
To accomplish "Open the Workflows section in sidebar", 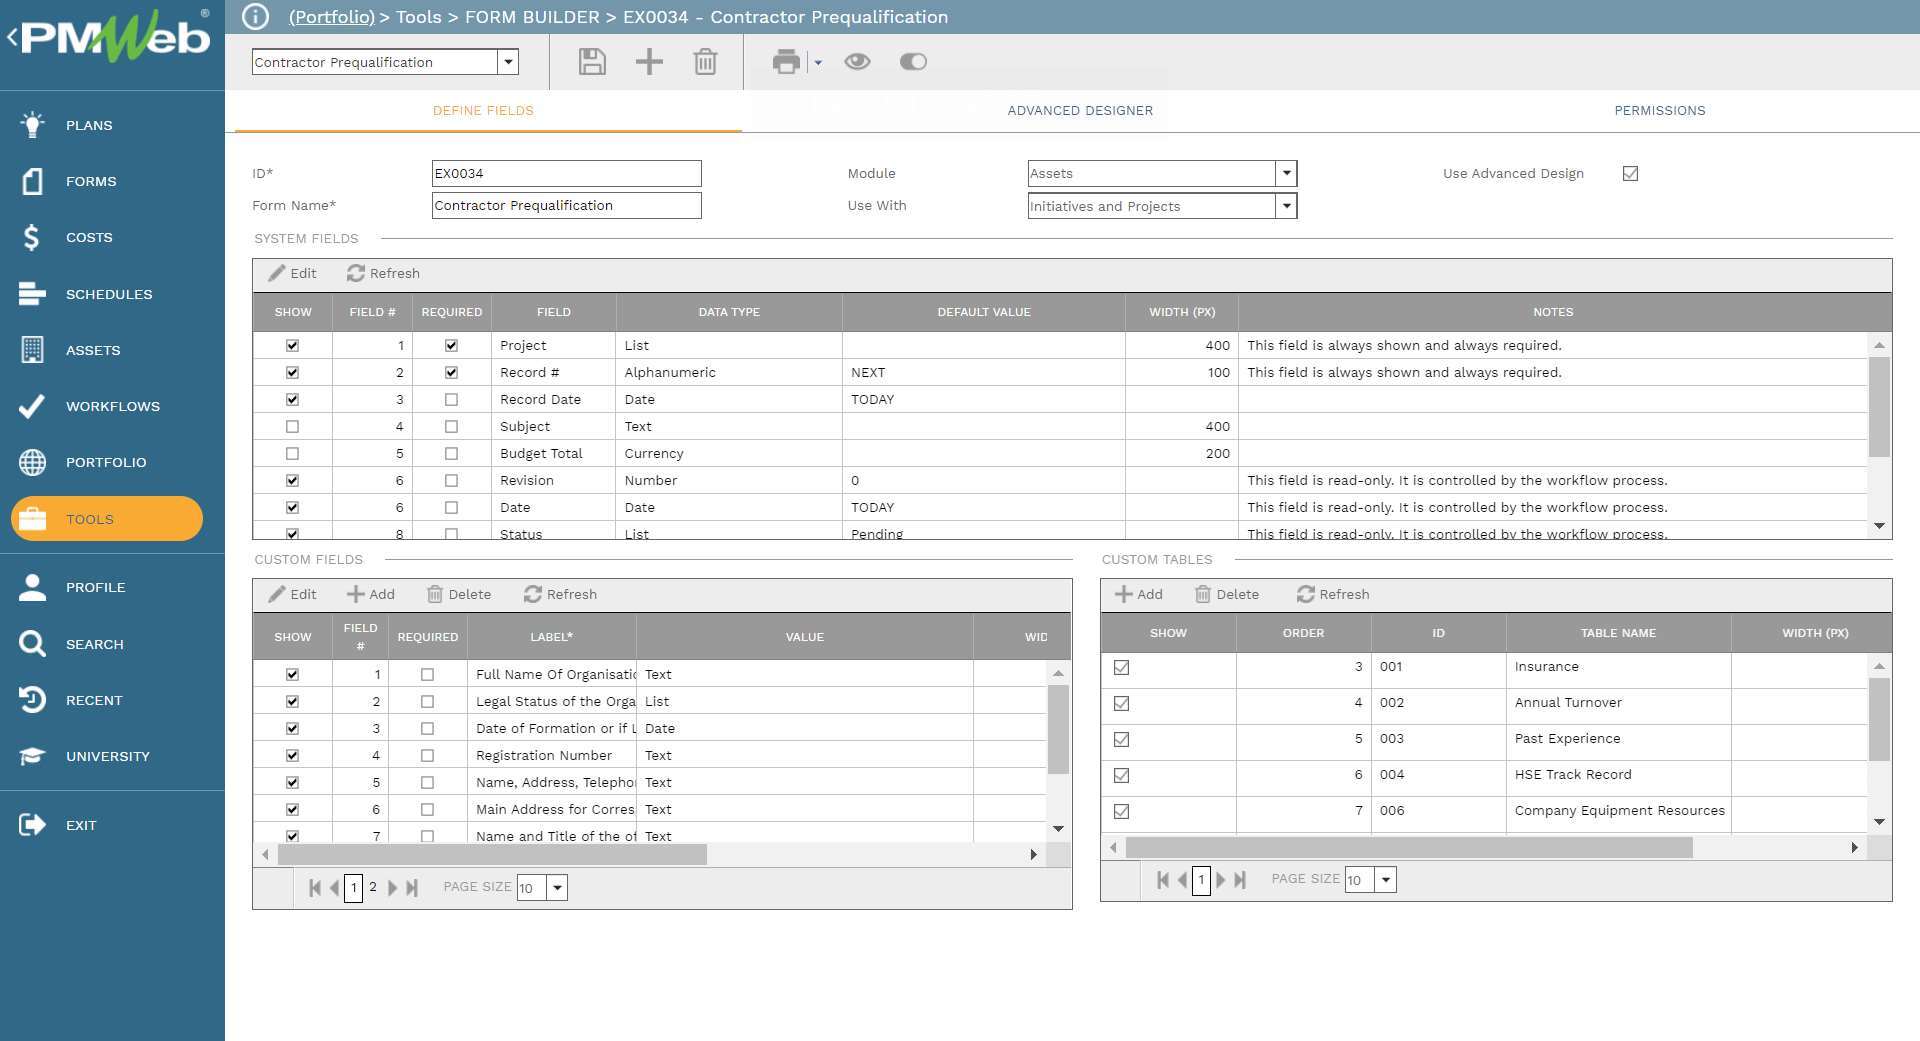I will click(x=112, y=406).
